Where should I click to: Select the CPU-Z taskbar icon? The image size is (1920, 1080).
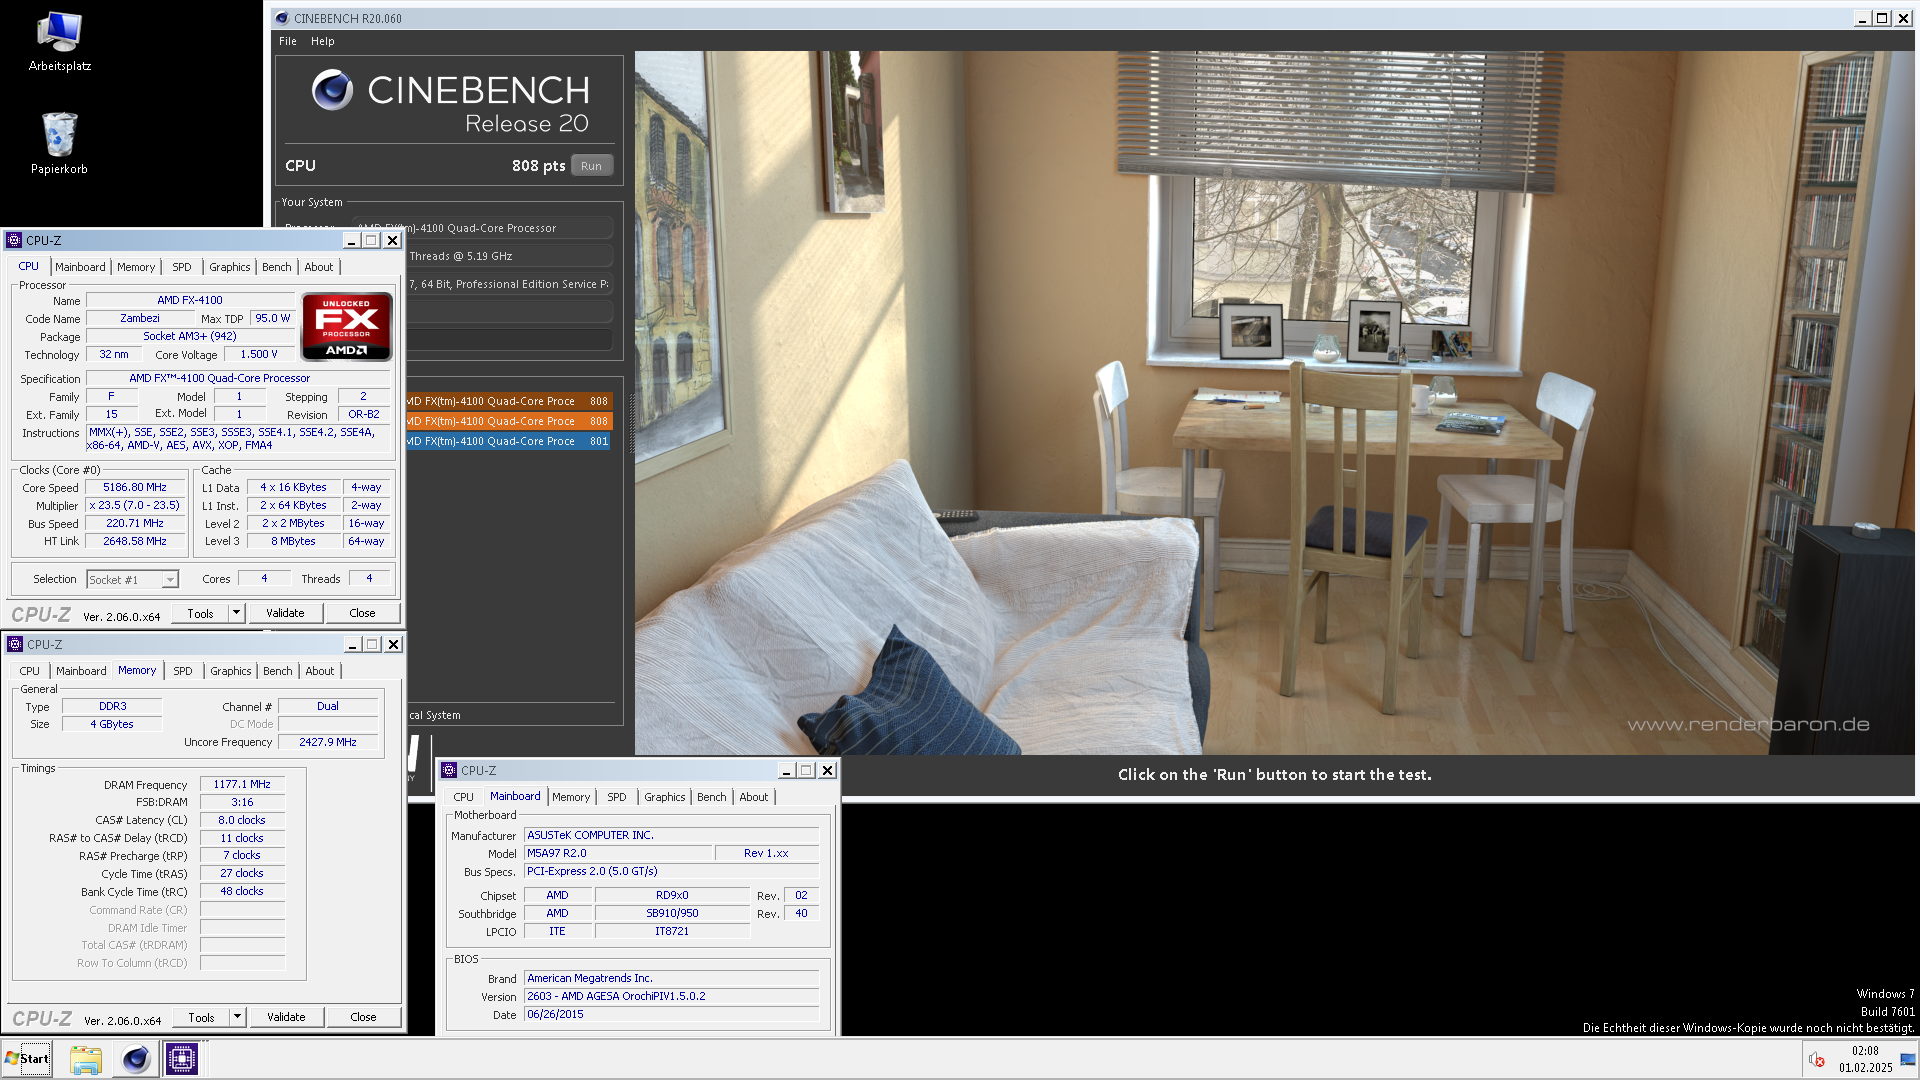pos(182,1059)
